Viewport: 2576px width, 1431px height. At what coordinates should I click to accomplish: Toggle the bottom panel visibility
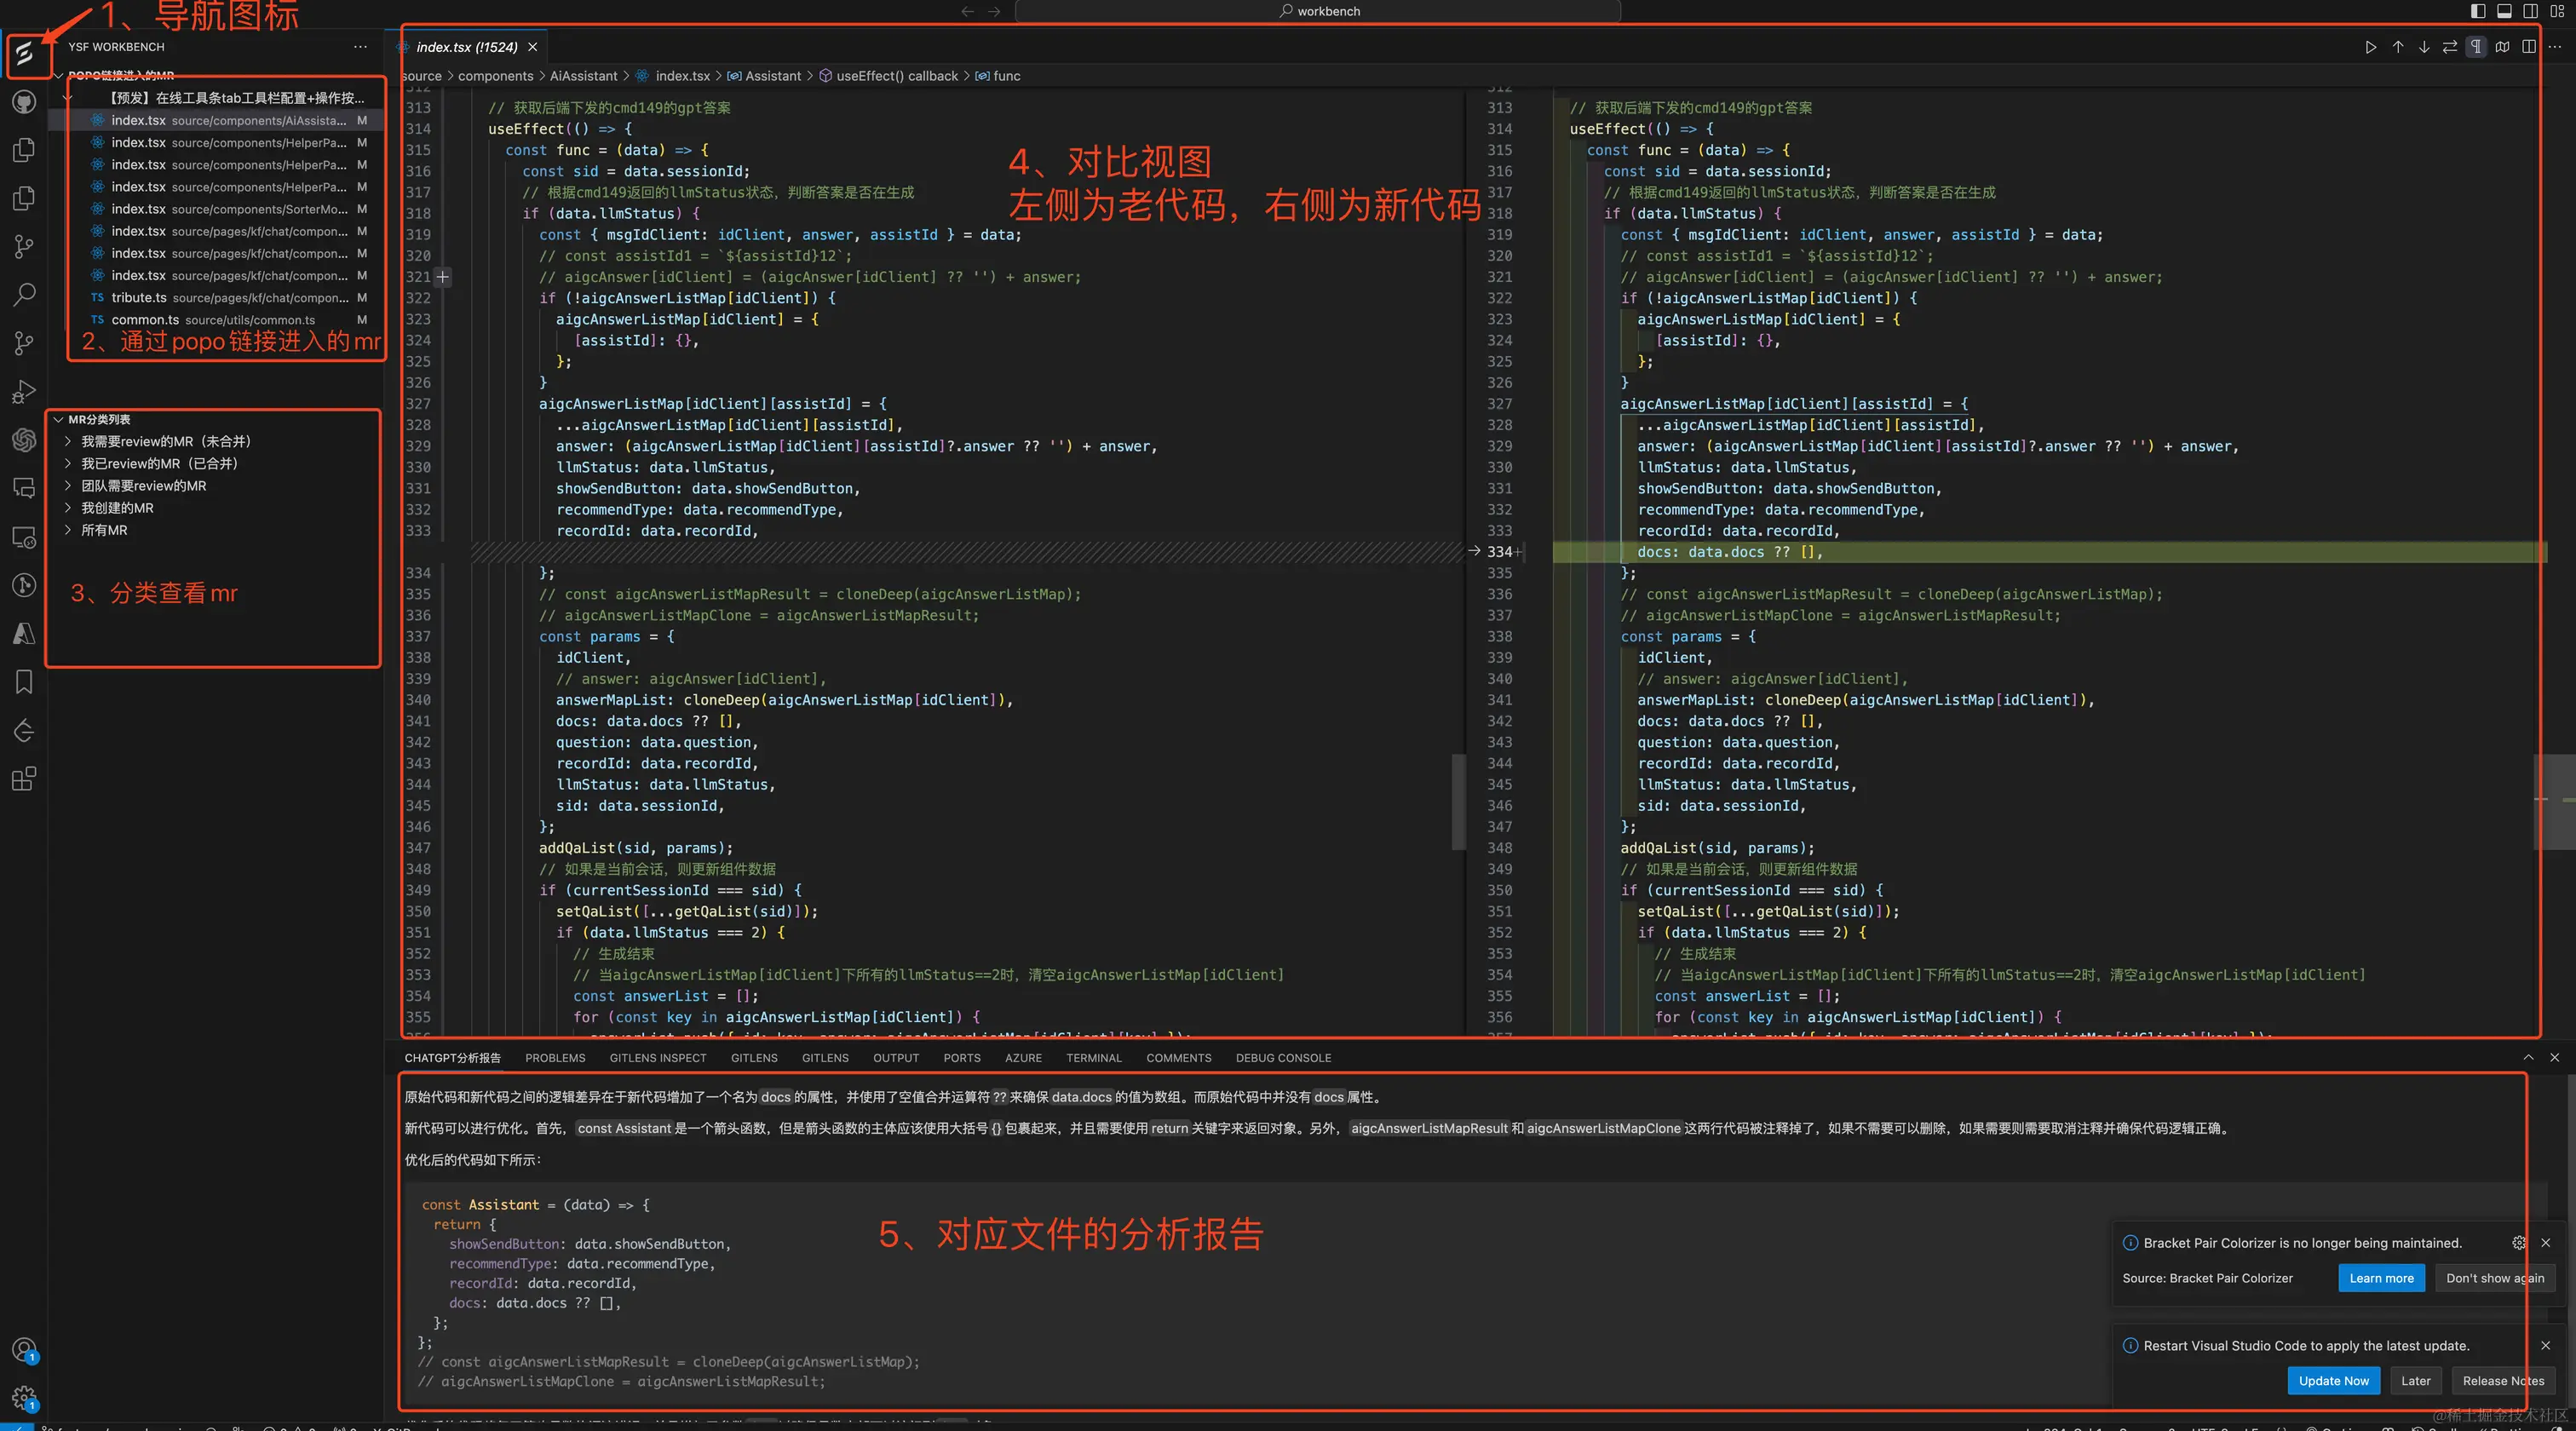click(2504, 11)
